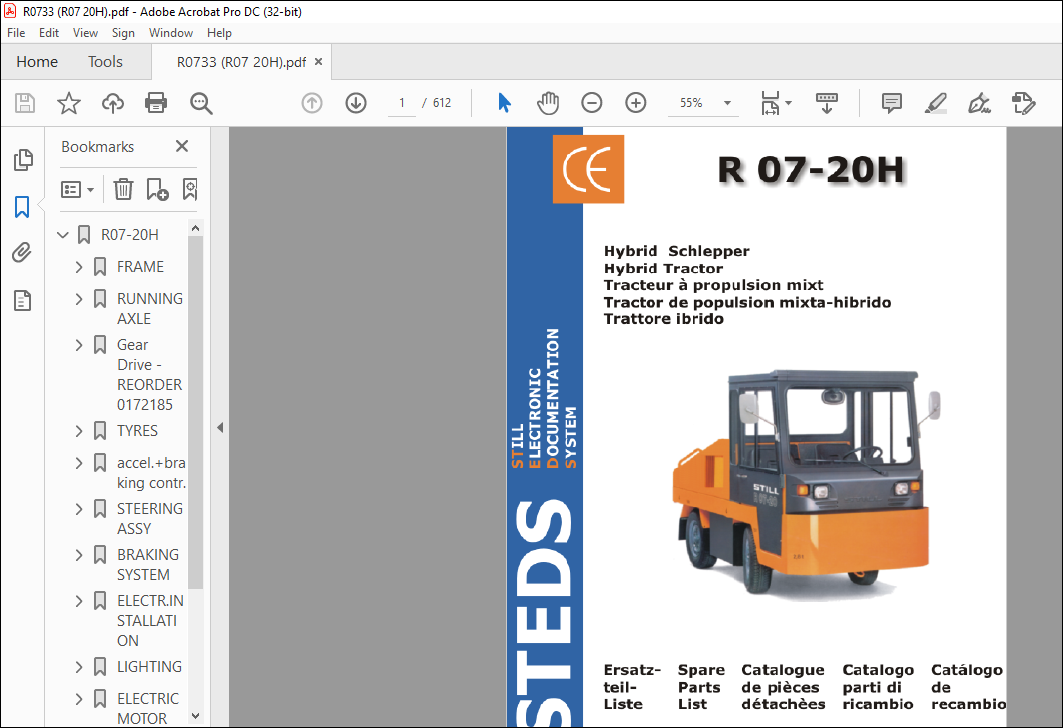
Task: Click the 55% zoom value field
Action: click(x=691, y=103)
